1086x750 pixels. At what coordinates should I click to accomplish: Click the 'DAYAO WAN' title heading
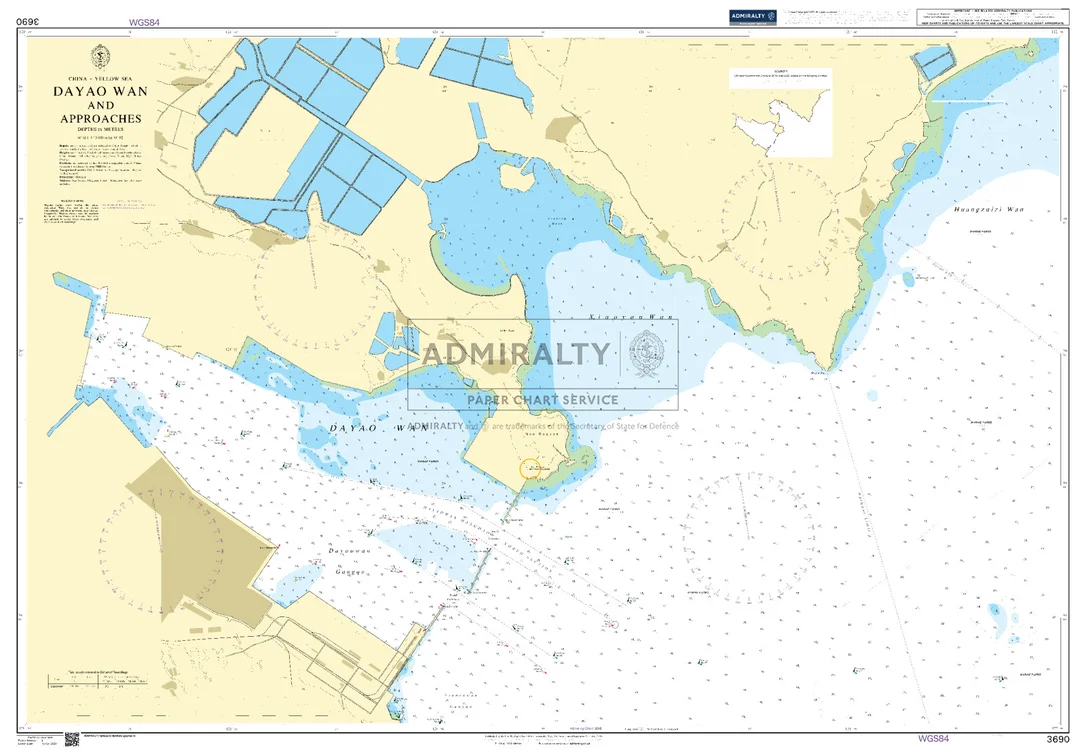point(101,91)
